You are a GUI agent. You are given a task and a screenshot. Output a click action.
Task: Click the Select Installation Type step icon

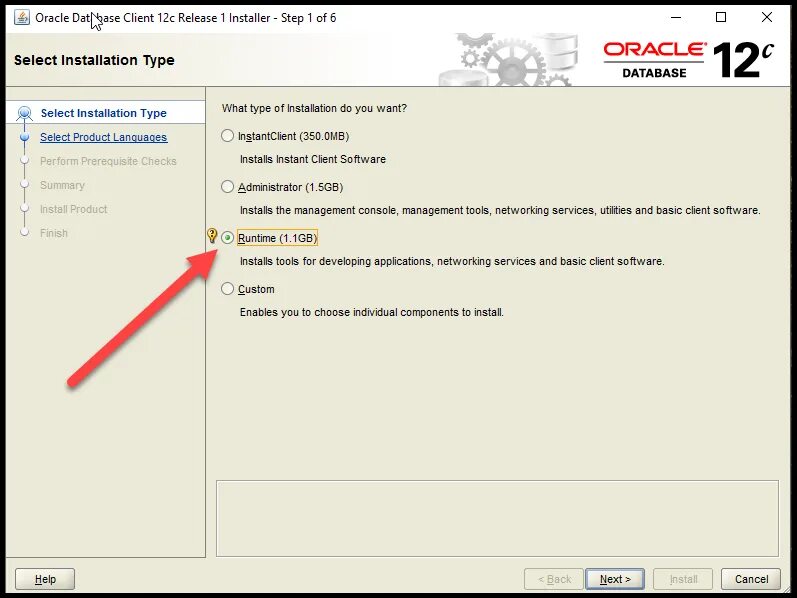point(24,113)
